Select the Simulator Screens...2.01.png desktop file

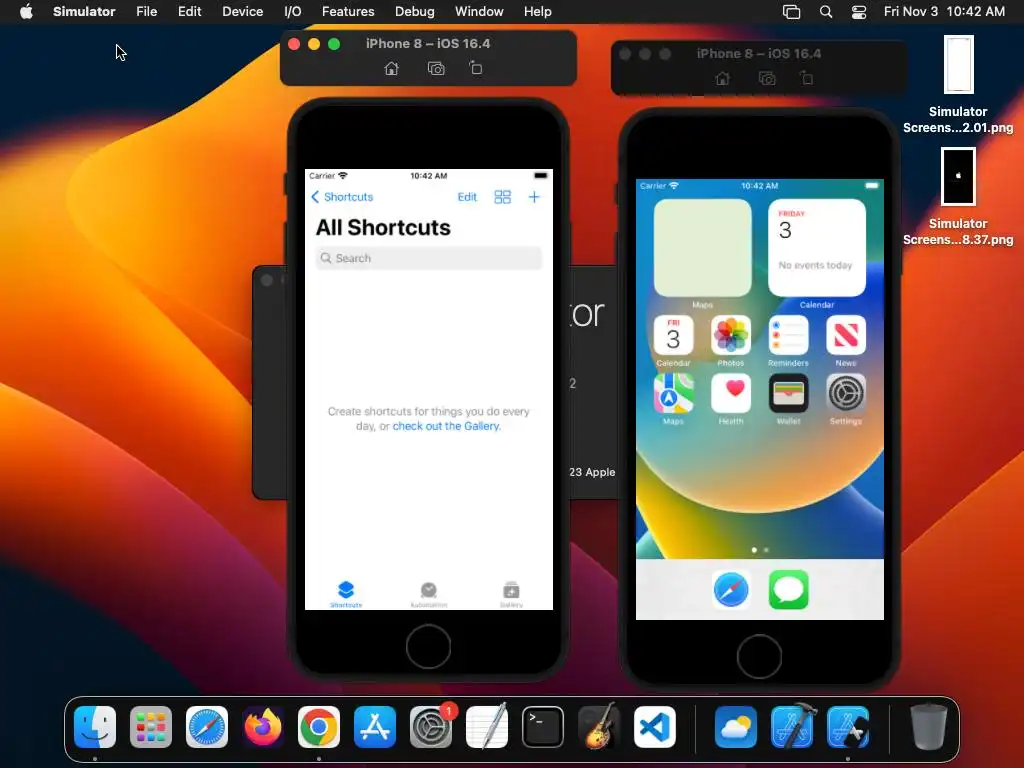pyautogui.click(x=958, y=84)
